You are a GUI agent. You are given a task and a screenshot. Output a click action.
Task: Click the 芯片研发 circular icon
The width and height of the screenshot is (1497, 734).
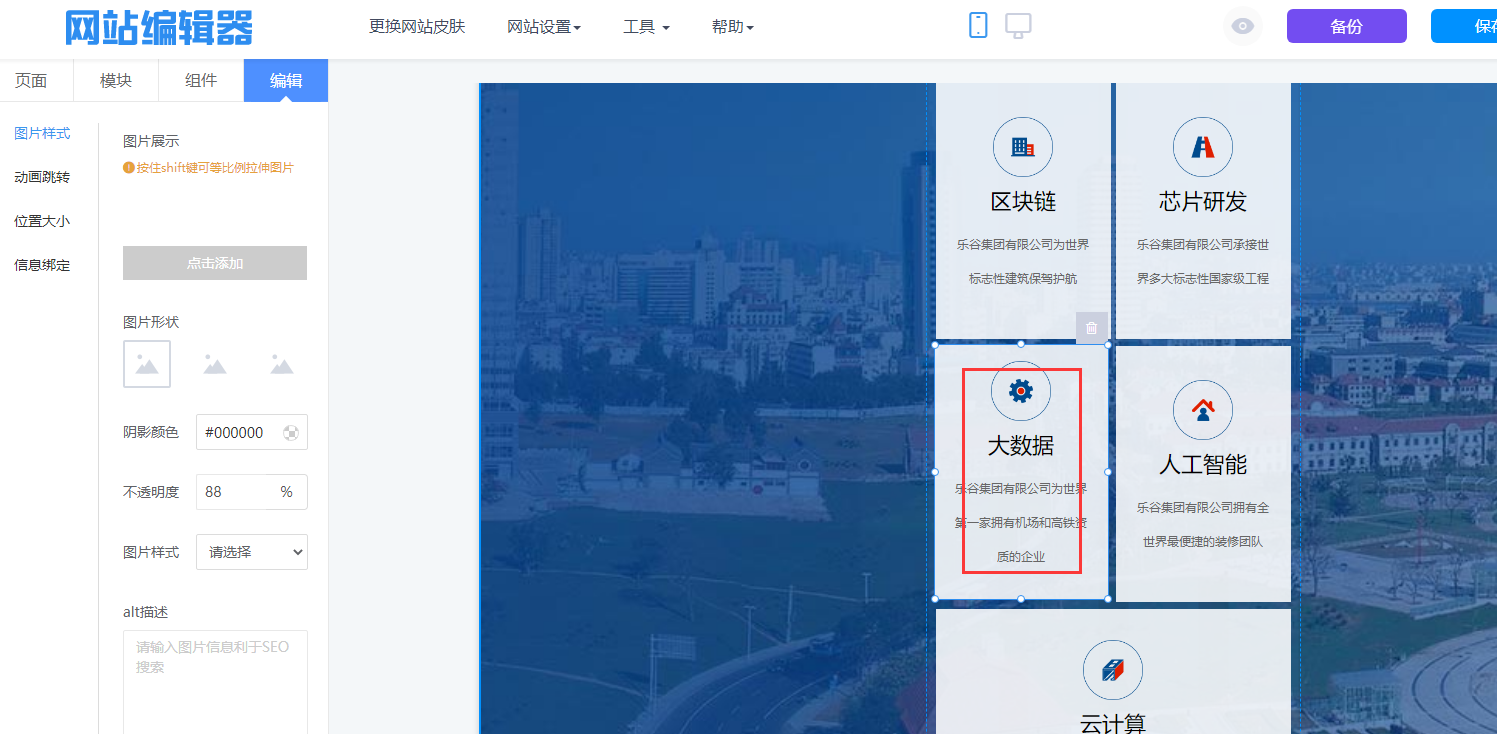pyautogui.click(x=1202, y=147)
